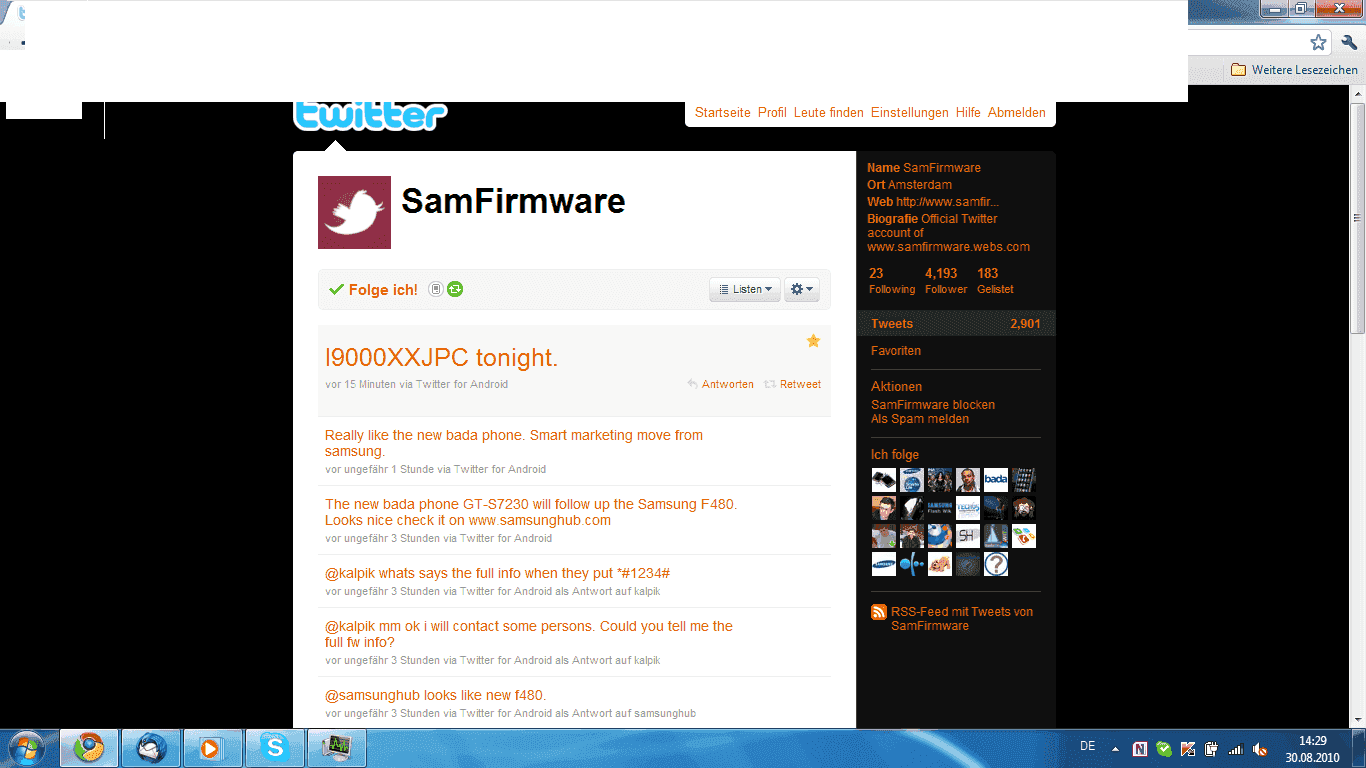The width and height of the screenshot is (1366, 768).
Task: Toggle the mobile device notifications icon
Action: tap(436, 289)
